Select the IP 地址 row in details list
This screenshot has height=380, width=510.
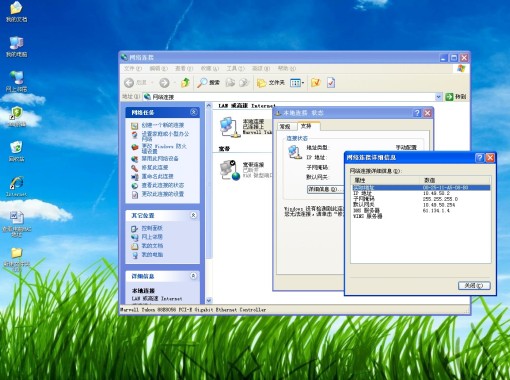click(x=421, y=193)
